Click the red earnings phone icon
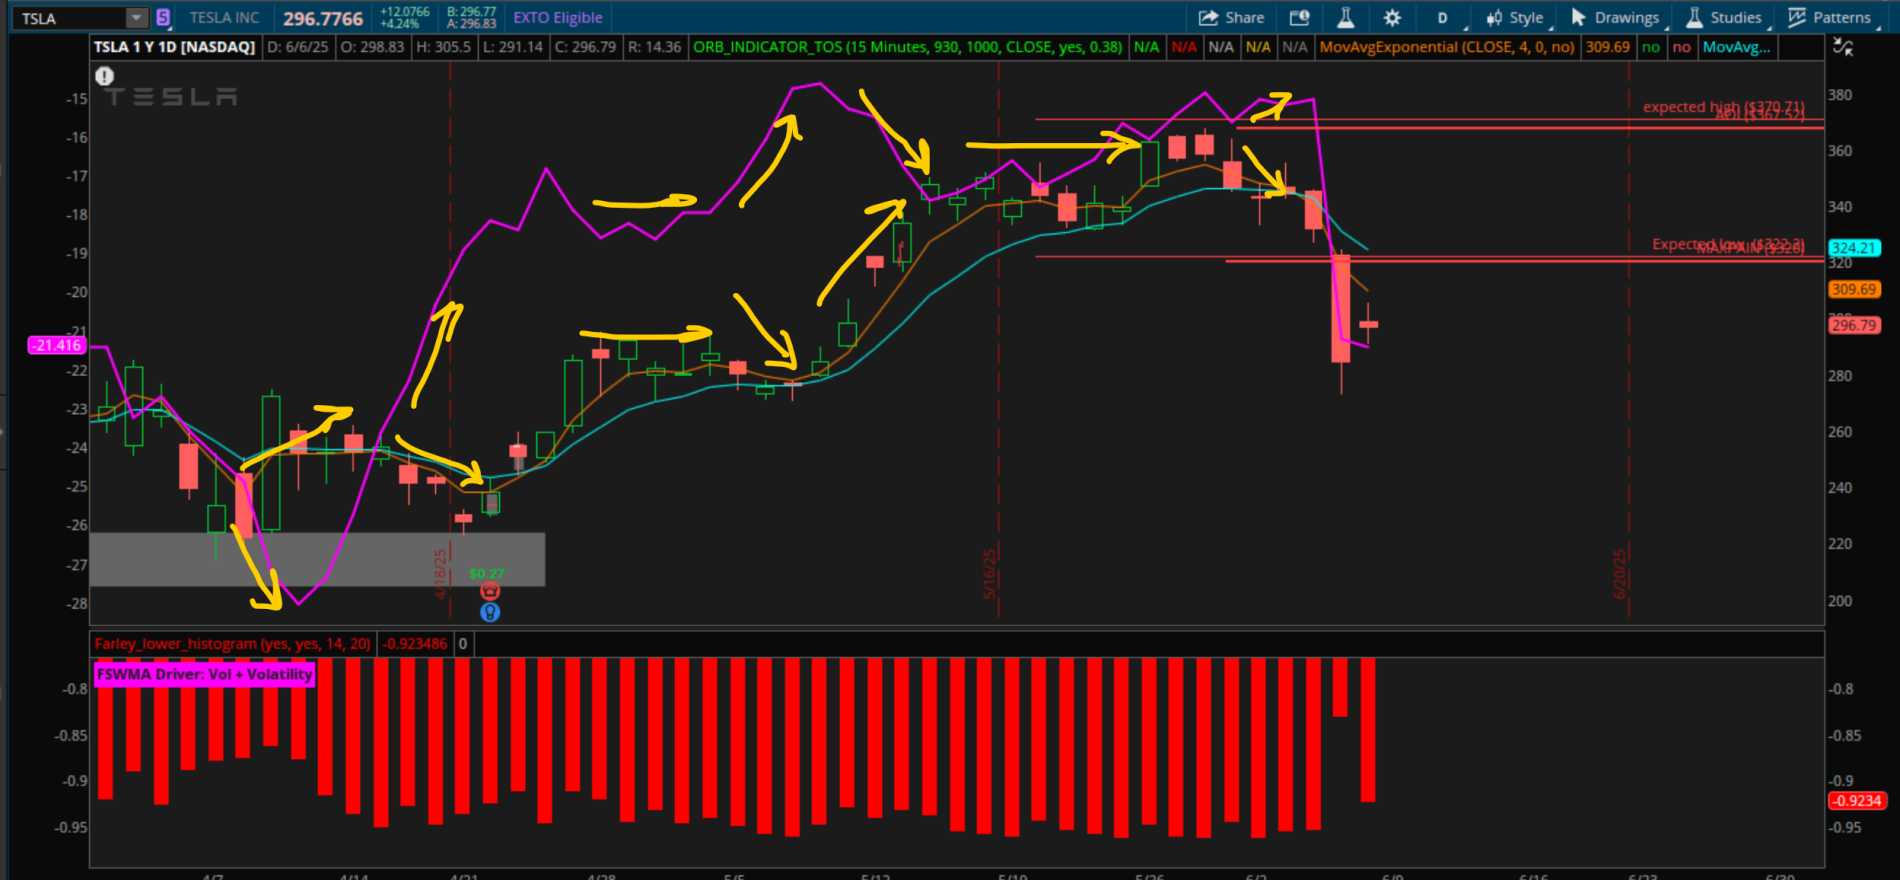This screenshot has width=1900, height=880. (490, 592)
